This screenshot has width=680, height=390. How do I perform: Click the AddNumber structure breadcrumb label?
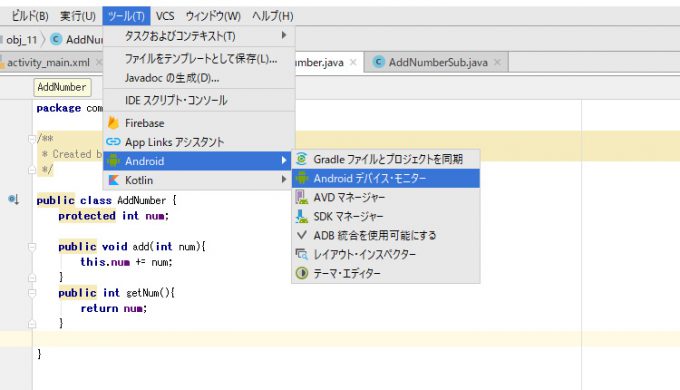click(x=62, y=87)
